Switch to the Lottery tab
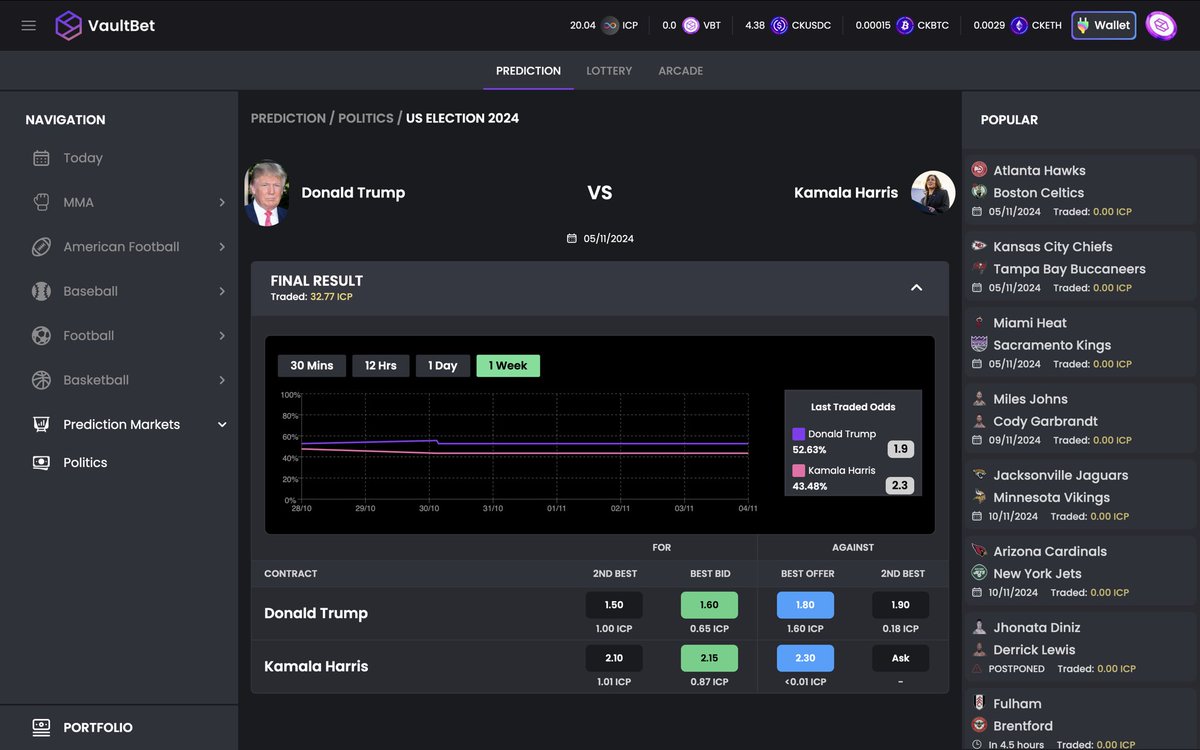 tap(609, 71)
